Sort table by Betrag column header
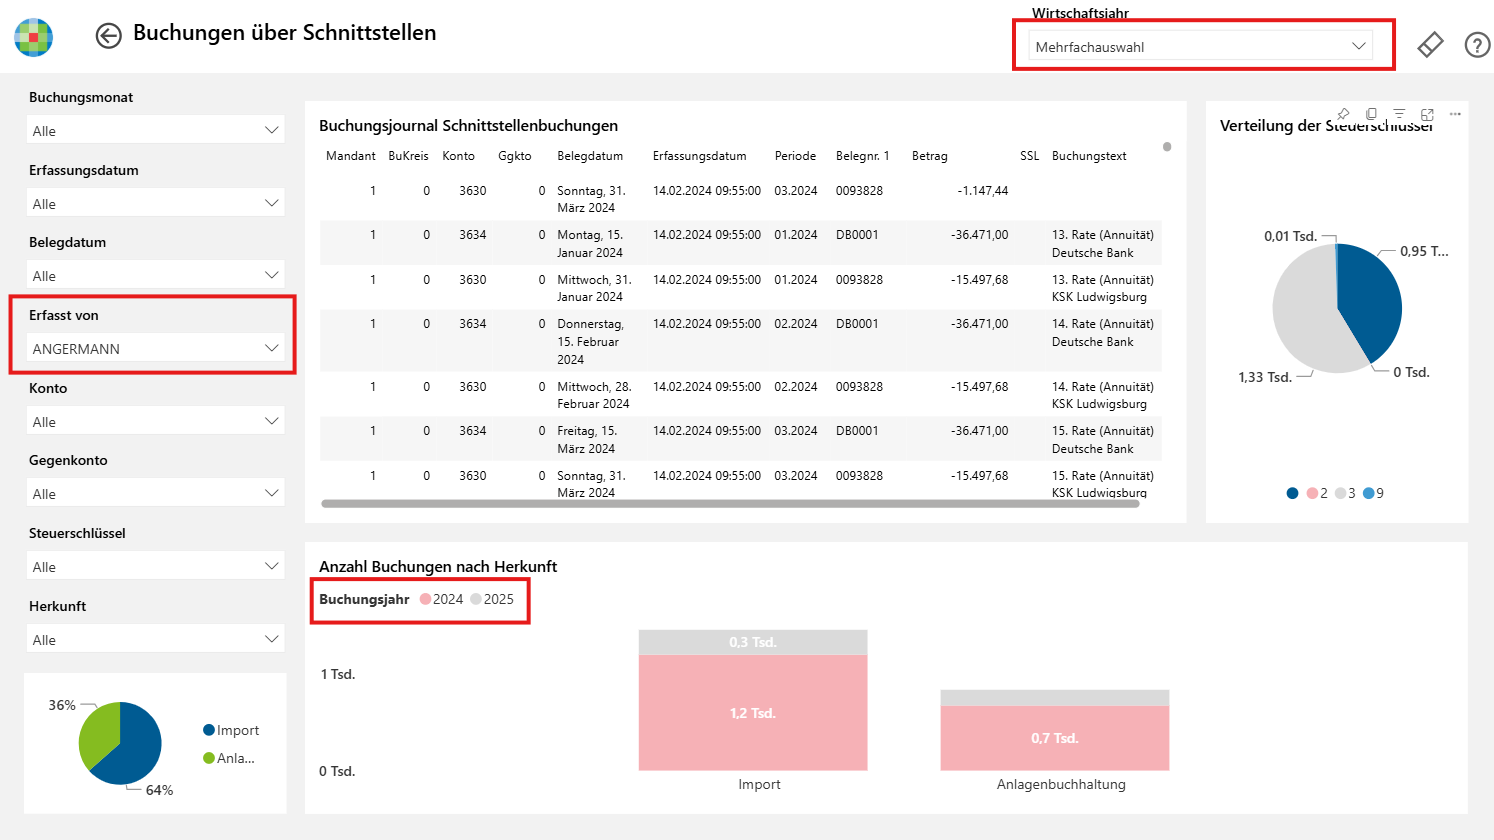Viewport: 1494px width, 840px height. [x=929, y=156]
